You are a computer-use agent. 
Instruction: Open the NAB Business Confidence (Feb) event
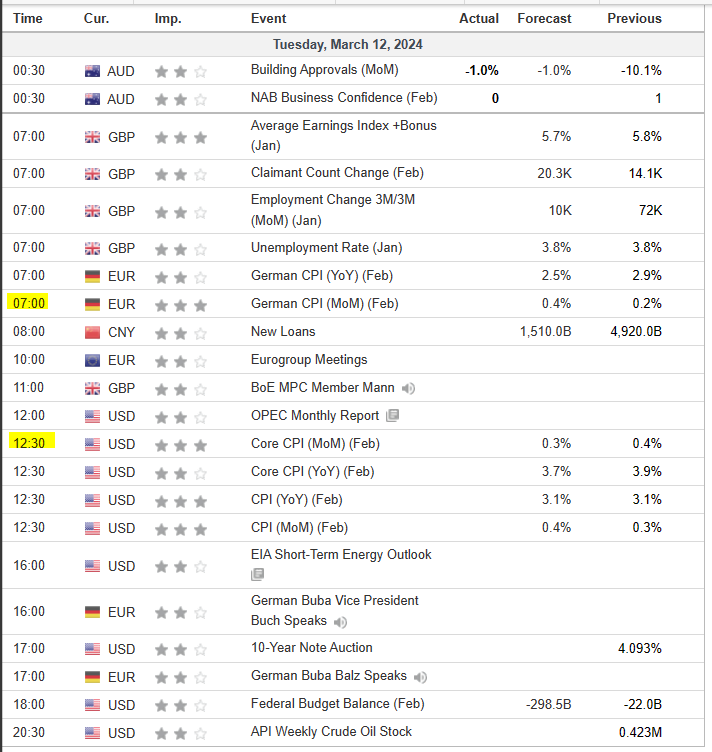click(x=343, y=98)
